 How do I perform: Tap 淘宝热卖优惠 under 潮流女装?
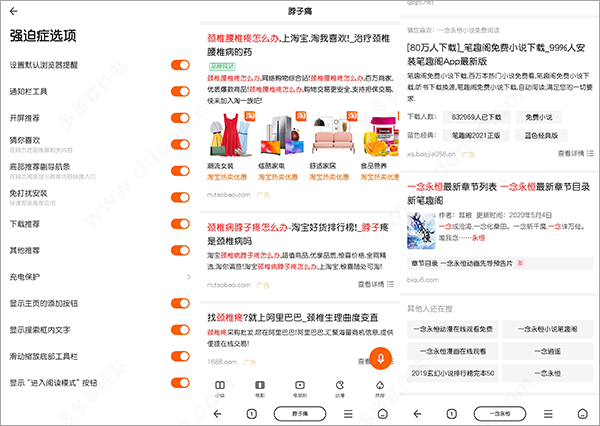click(227, 177)
